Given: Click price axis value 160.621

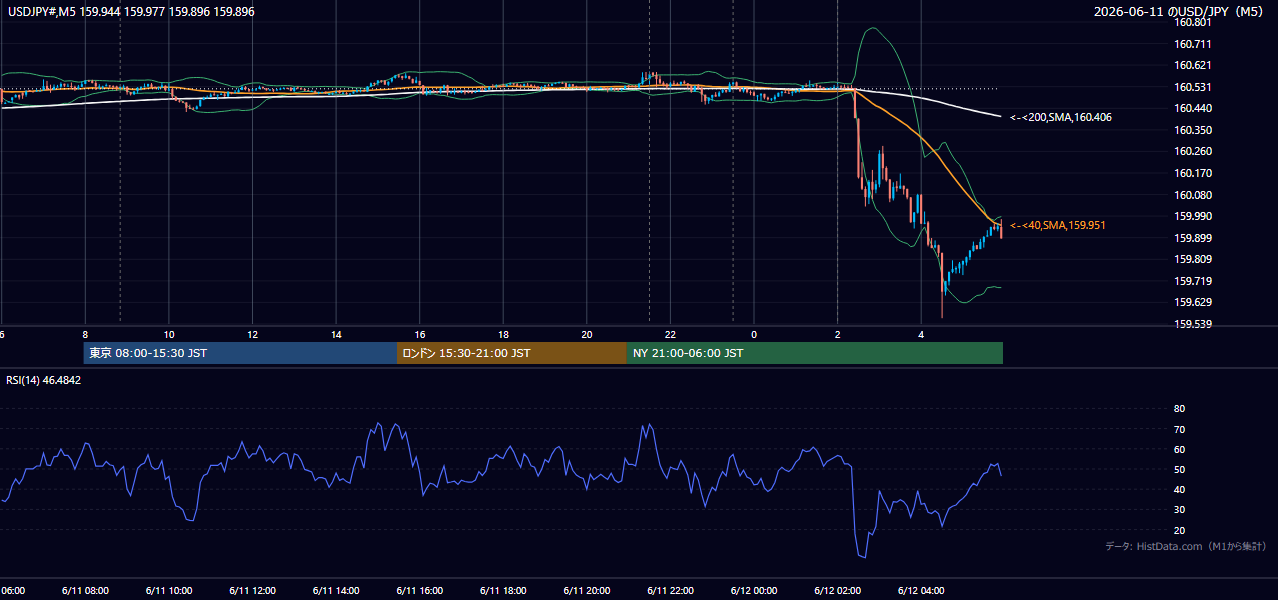Looking at the screenshot, I should pyautogui.click(x=1193, y=66).
